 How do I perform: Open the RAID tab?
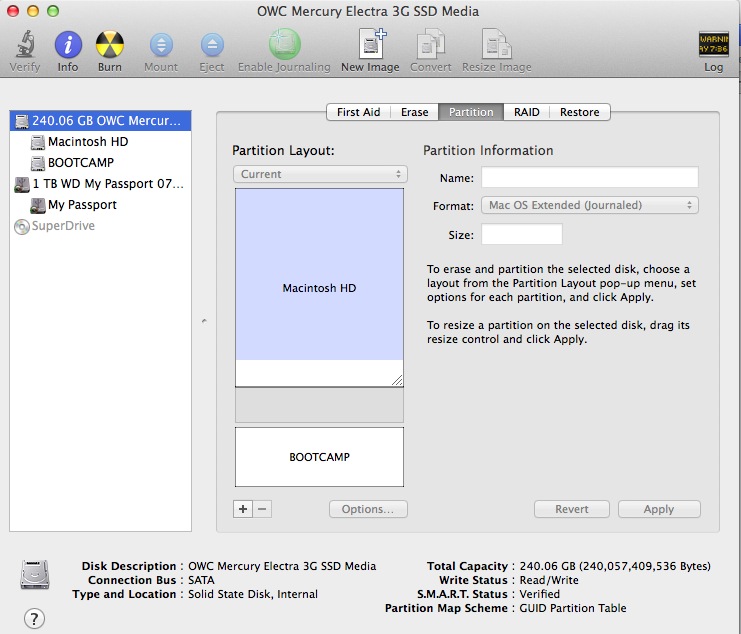(x=527, y=112)
